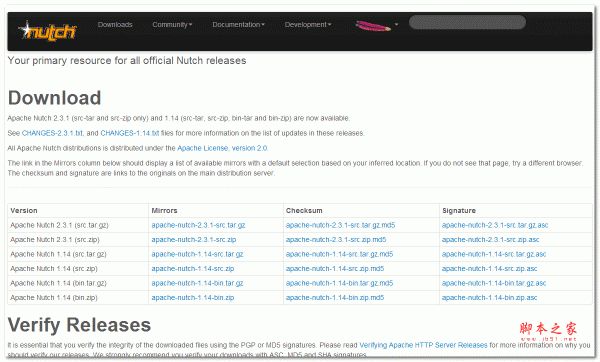
Task: Download apache-nutch-1.14-bin.zip from mirrors
Action: click(x=193, y=298)
